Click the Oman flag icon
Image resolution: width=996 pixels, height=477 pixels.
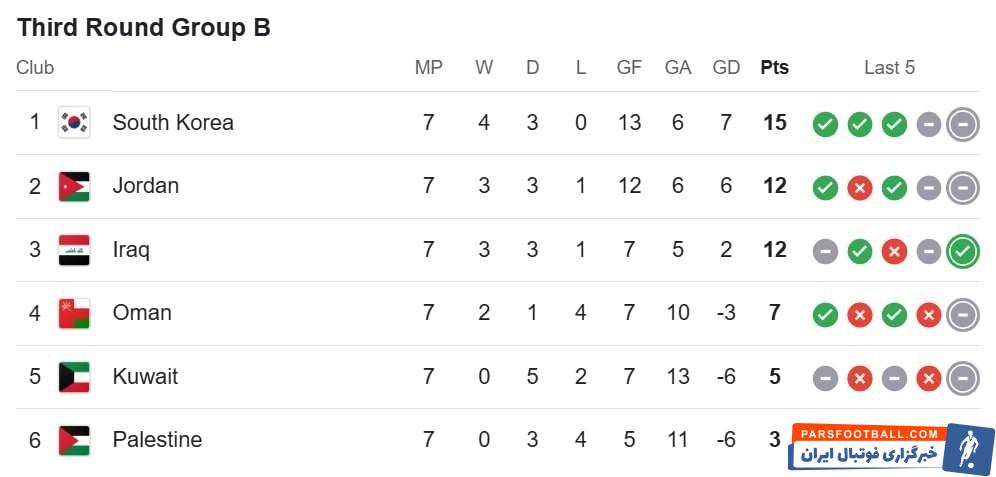pyautogui.click(x=74, y=313)
